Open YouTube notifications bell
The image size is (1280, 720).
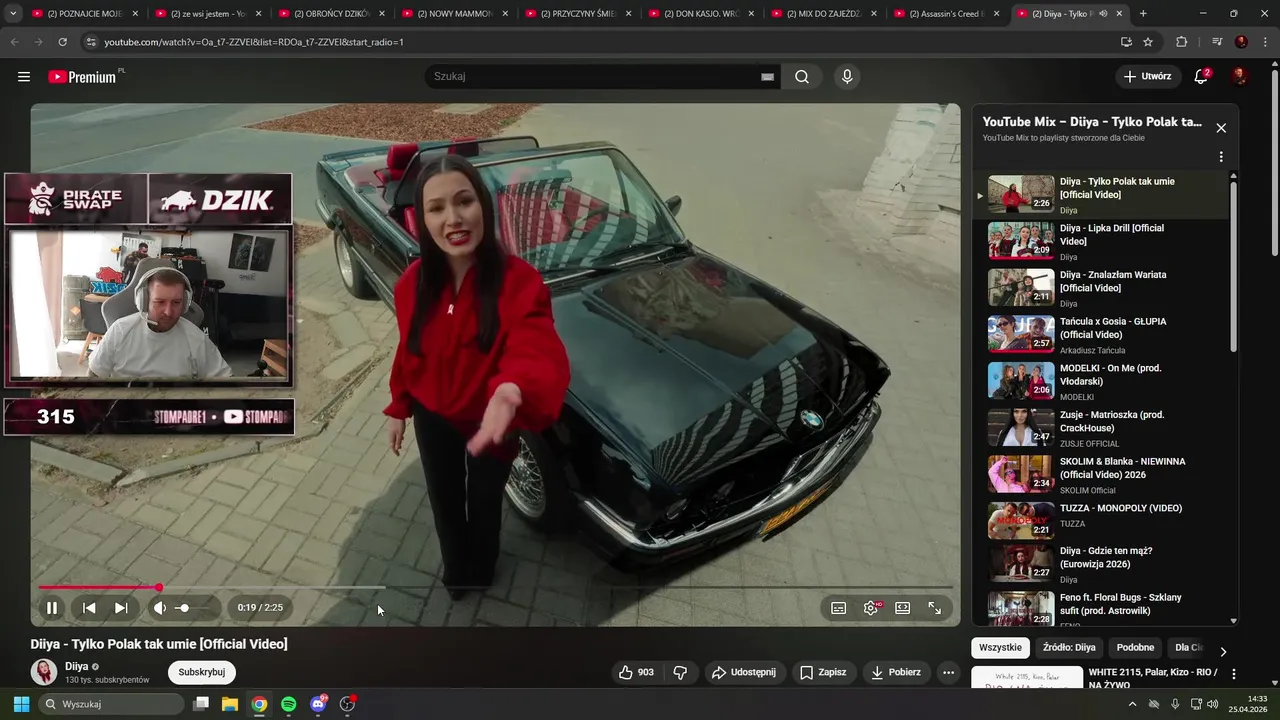coord(1202,76)
